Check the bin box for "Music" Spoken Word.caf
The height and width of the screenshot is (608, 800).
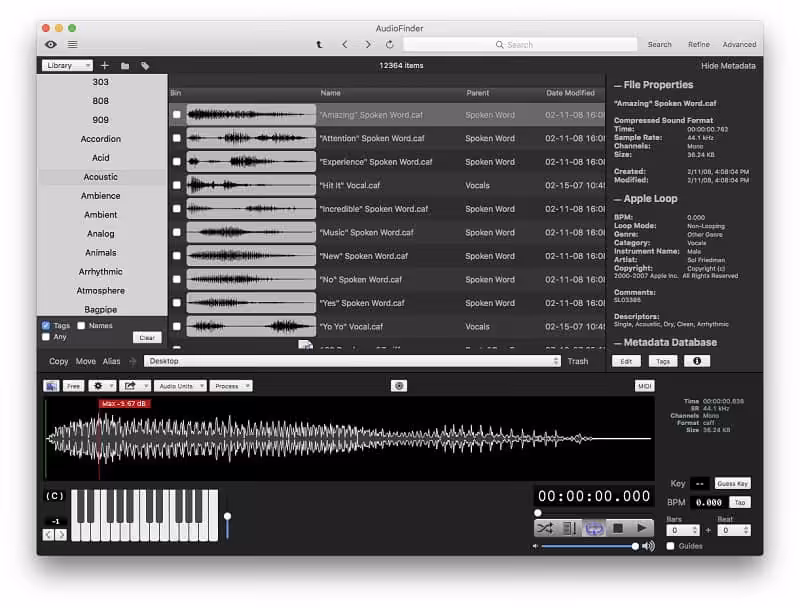pos(177,232)
